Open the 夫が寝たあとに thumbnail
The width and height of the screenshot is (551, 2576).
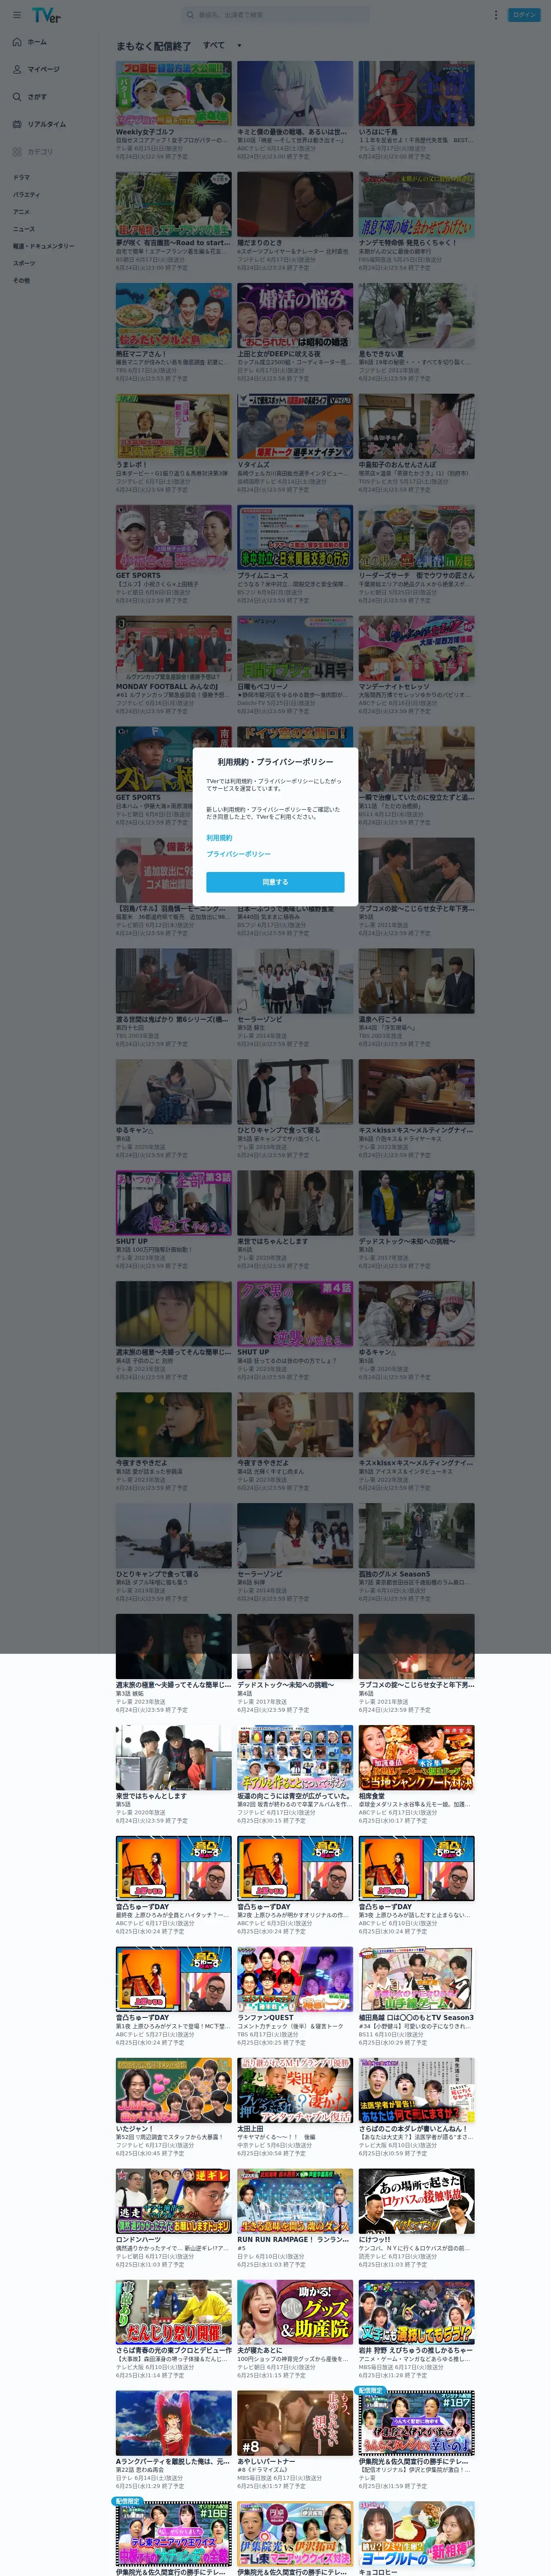(x=295, y=2313)
